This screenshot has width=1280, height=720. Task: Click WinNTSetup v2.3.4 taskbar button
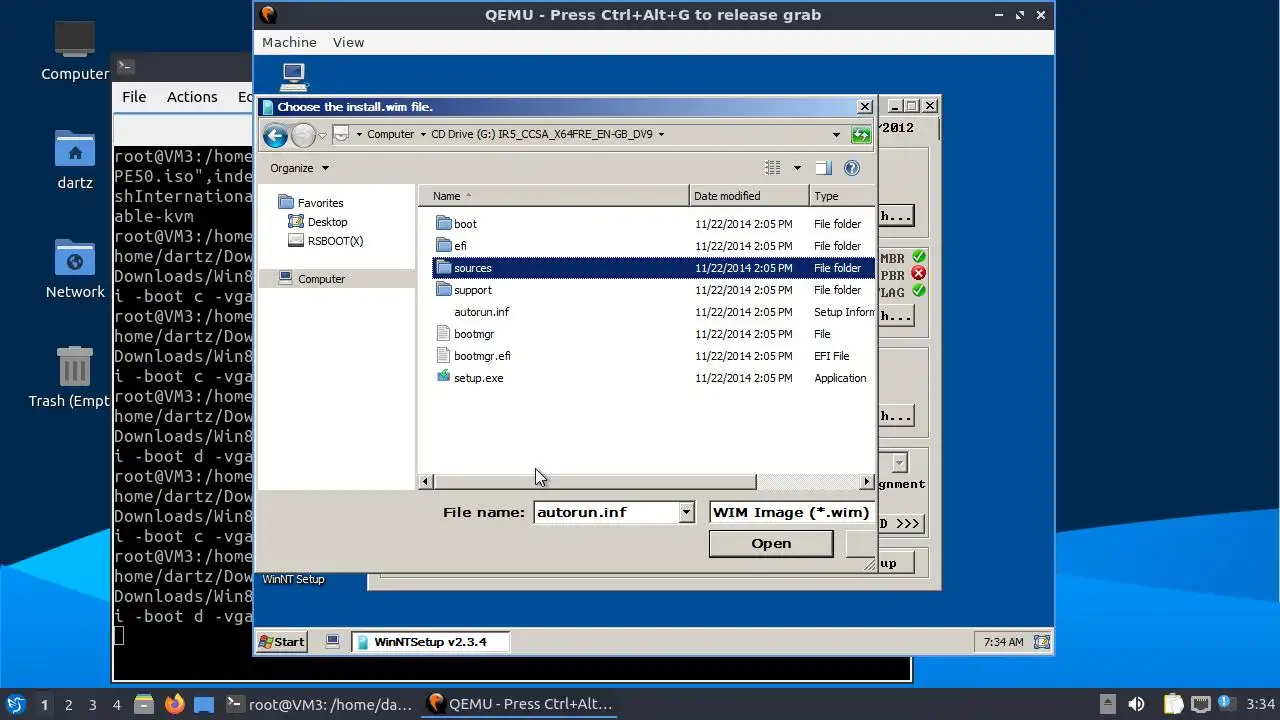coord(430,642)
